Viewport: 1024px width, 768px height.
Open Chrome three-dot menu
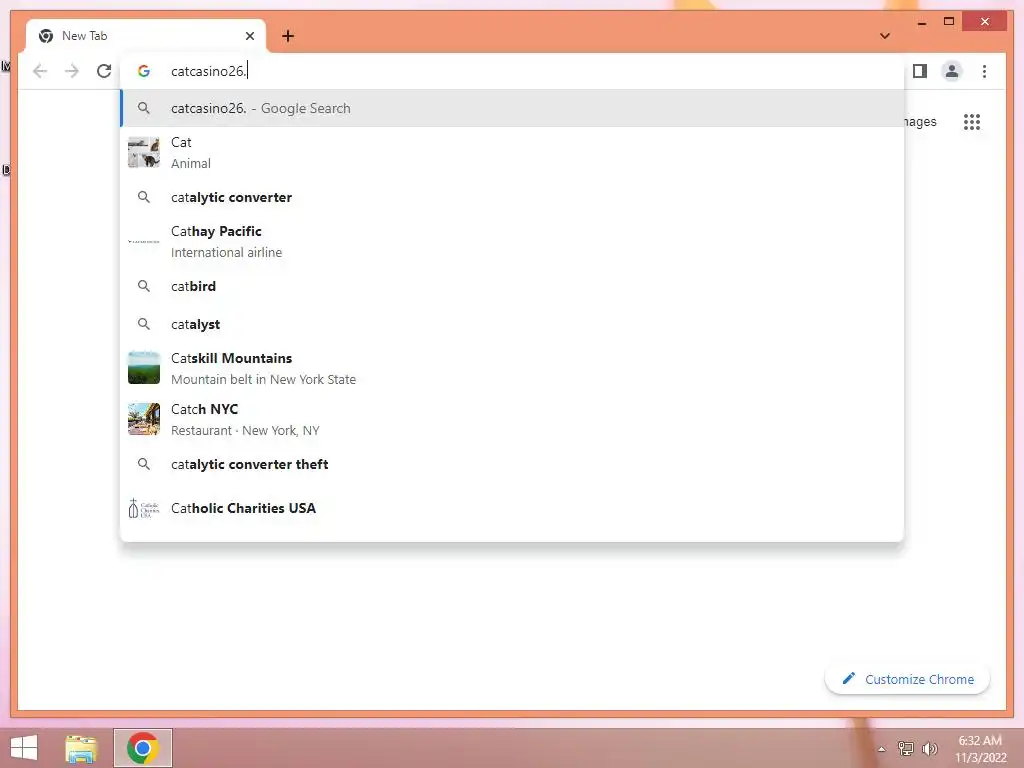pyautogui.click(x=984, y=71)
